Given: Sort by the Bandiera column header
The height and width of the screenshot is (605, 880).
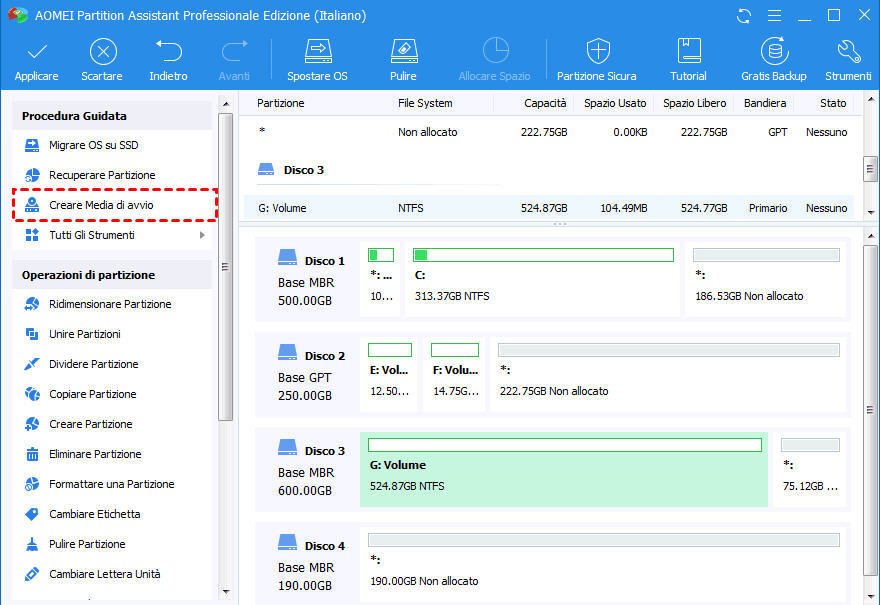Looking at the screenshot, I should click(765, 103).
